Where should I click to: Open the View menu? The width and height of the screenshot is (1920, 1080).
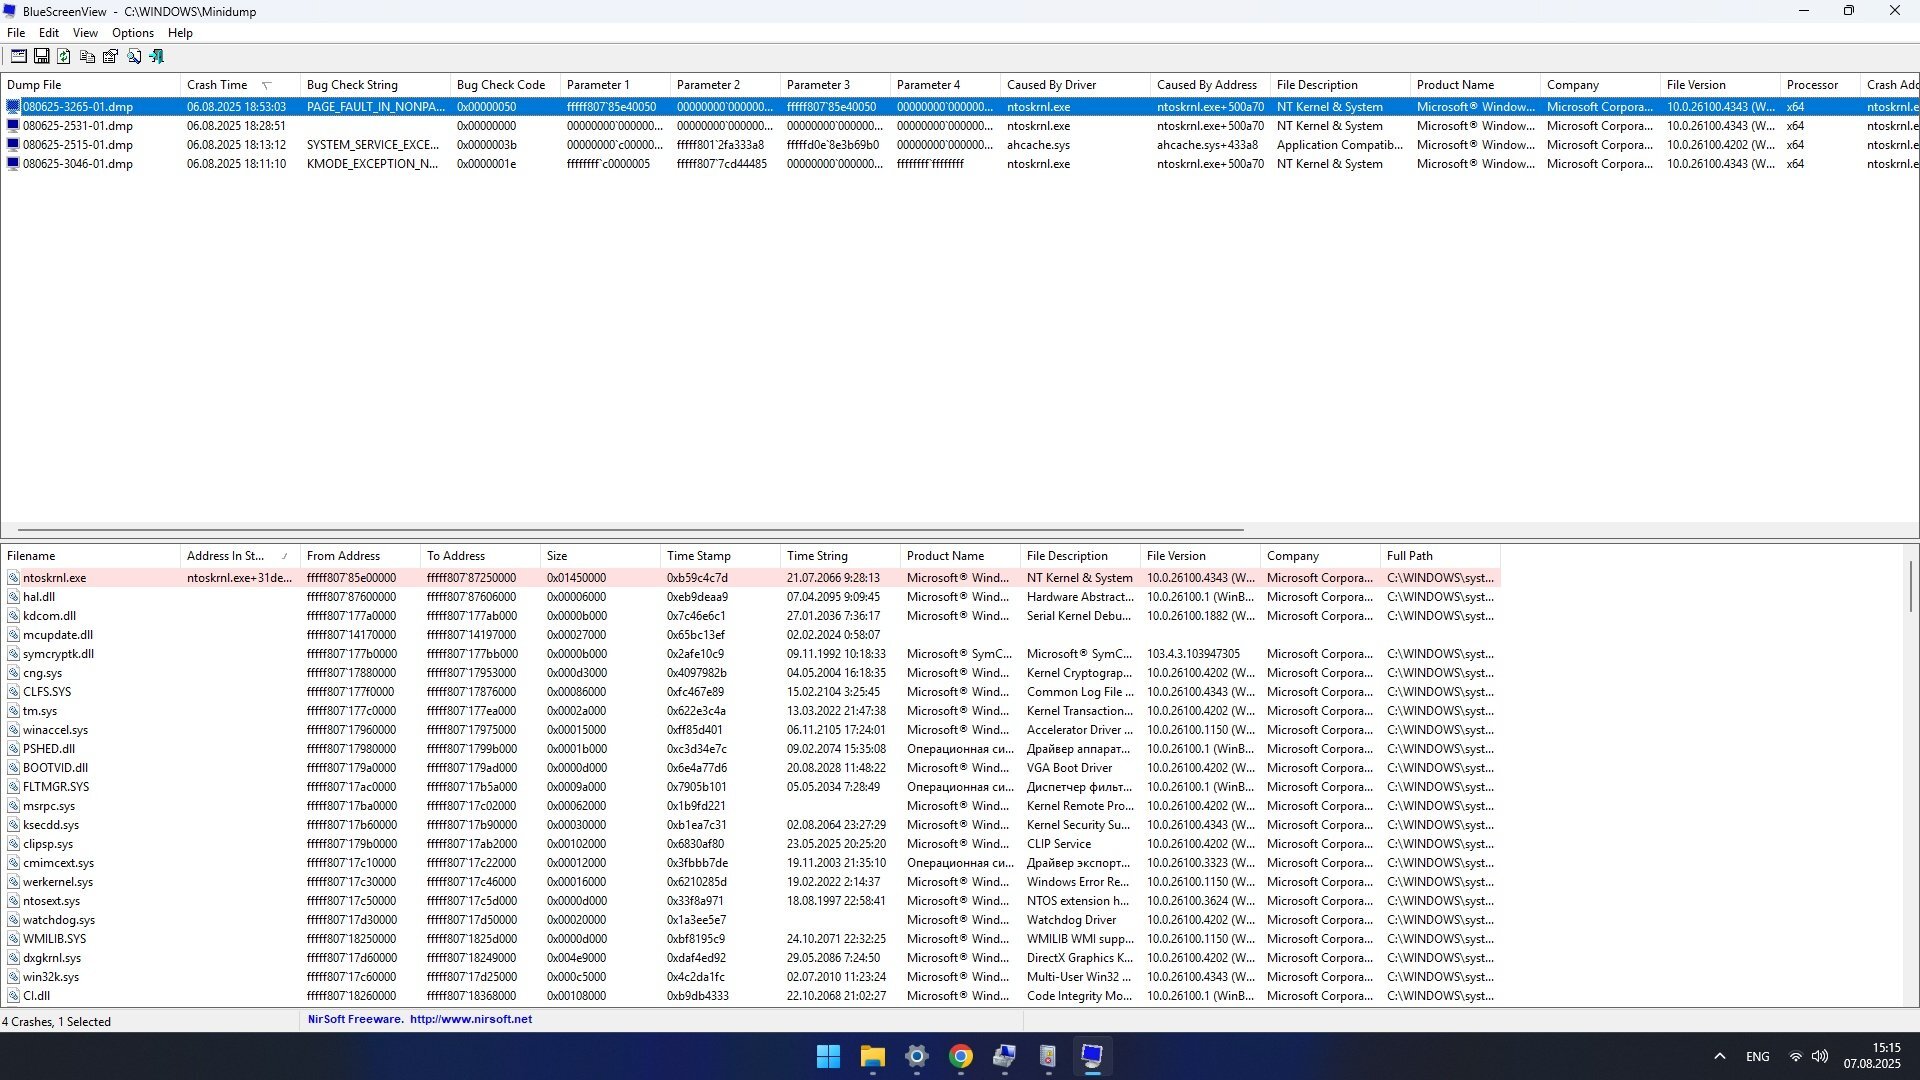[85, 33]
